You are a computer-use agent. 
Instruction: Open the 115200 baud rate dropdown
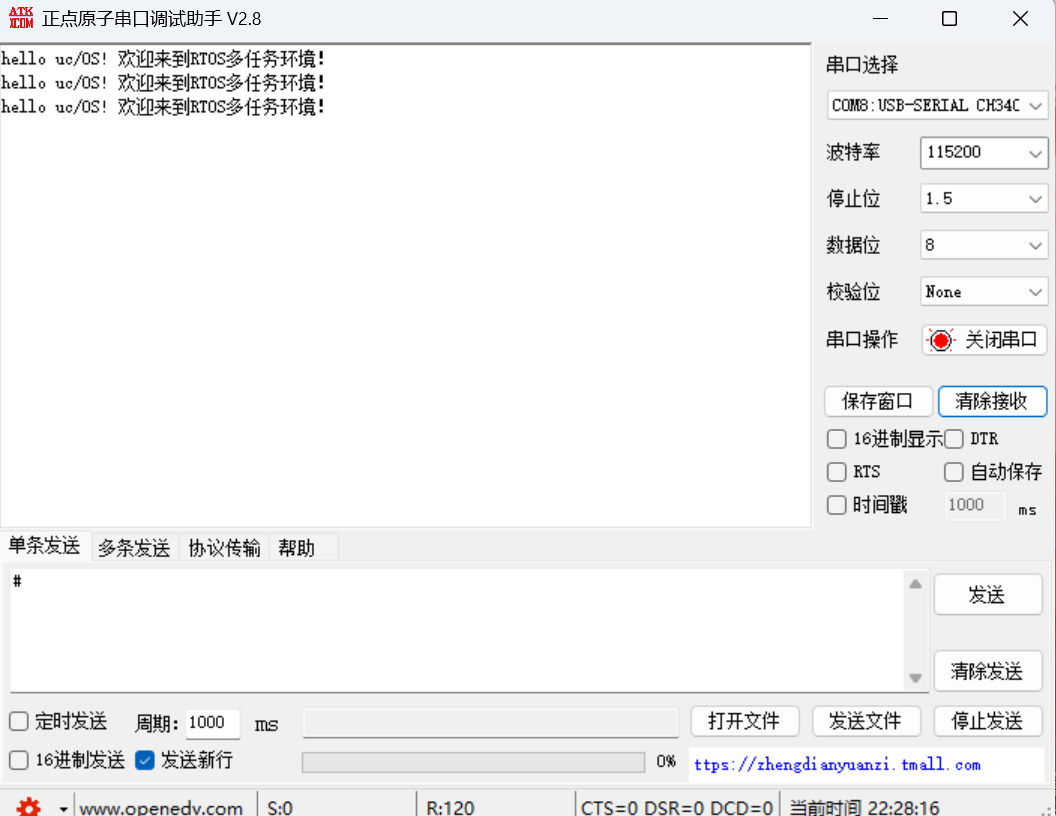click(x=984, y=153)
